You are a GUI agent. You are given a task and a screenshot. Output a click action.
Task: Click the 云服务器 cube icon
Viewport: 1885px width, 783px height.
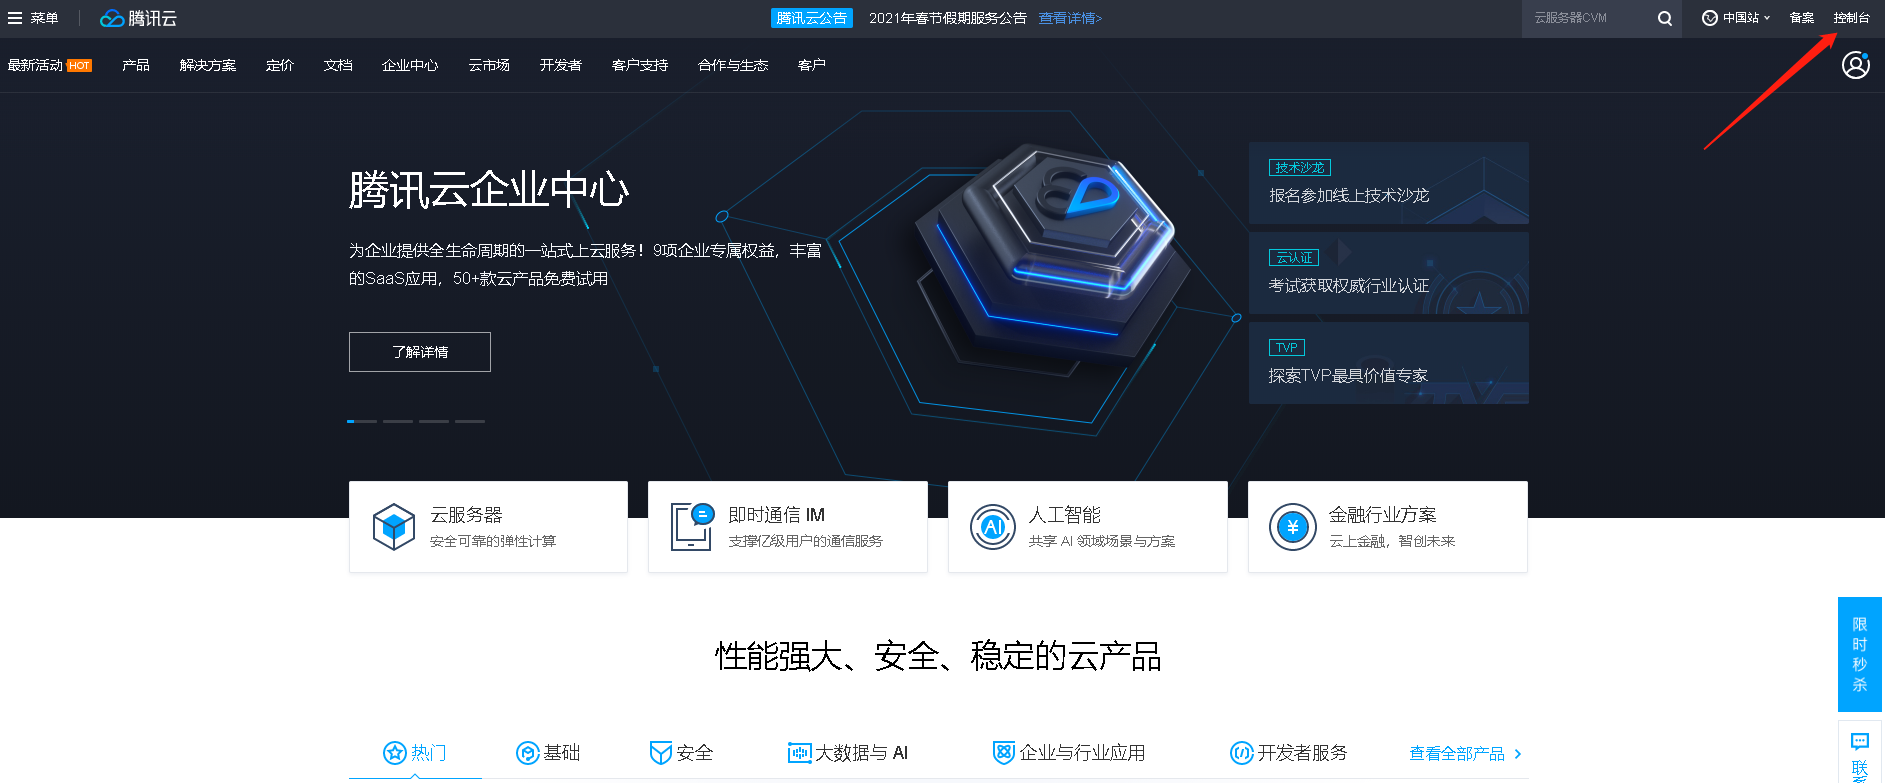coord(394,526)
